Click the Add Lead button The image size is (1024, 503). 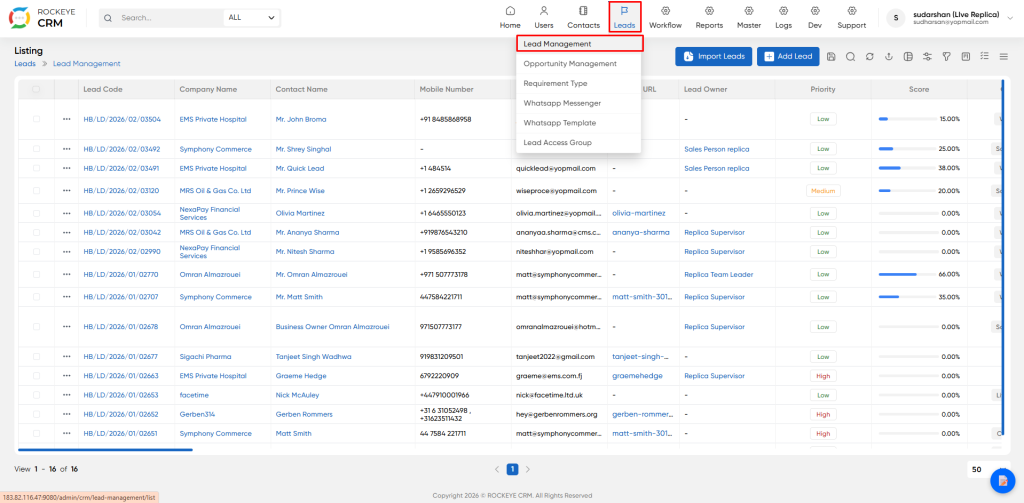click(788, 57)
